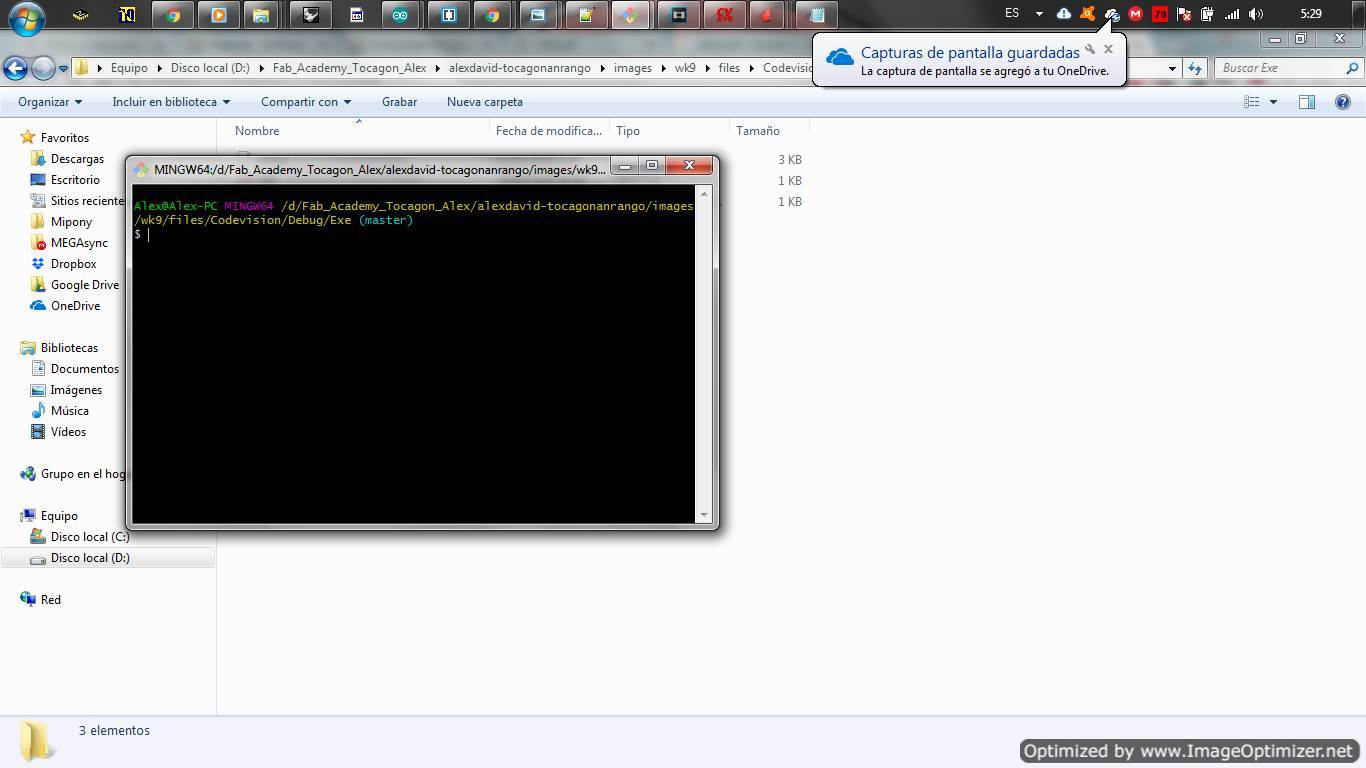1366x768 pixels.
Task: Open the Música library
Action: (x=69, y=411)
